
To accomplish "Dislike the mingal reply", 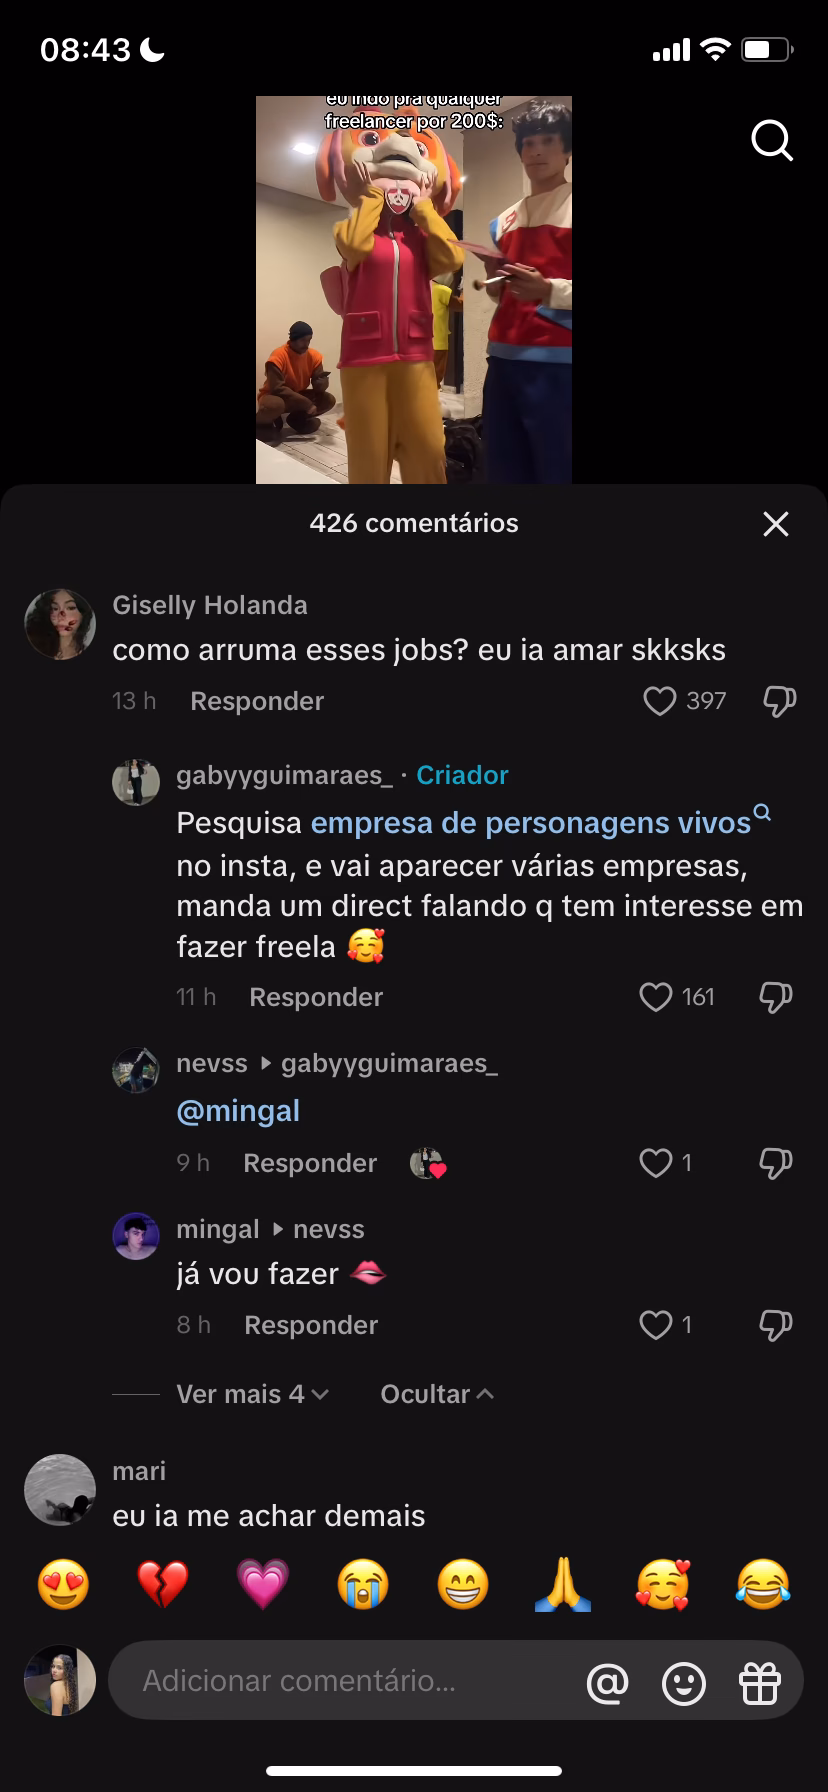I will coord(776,1325).
